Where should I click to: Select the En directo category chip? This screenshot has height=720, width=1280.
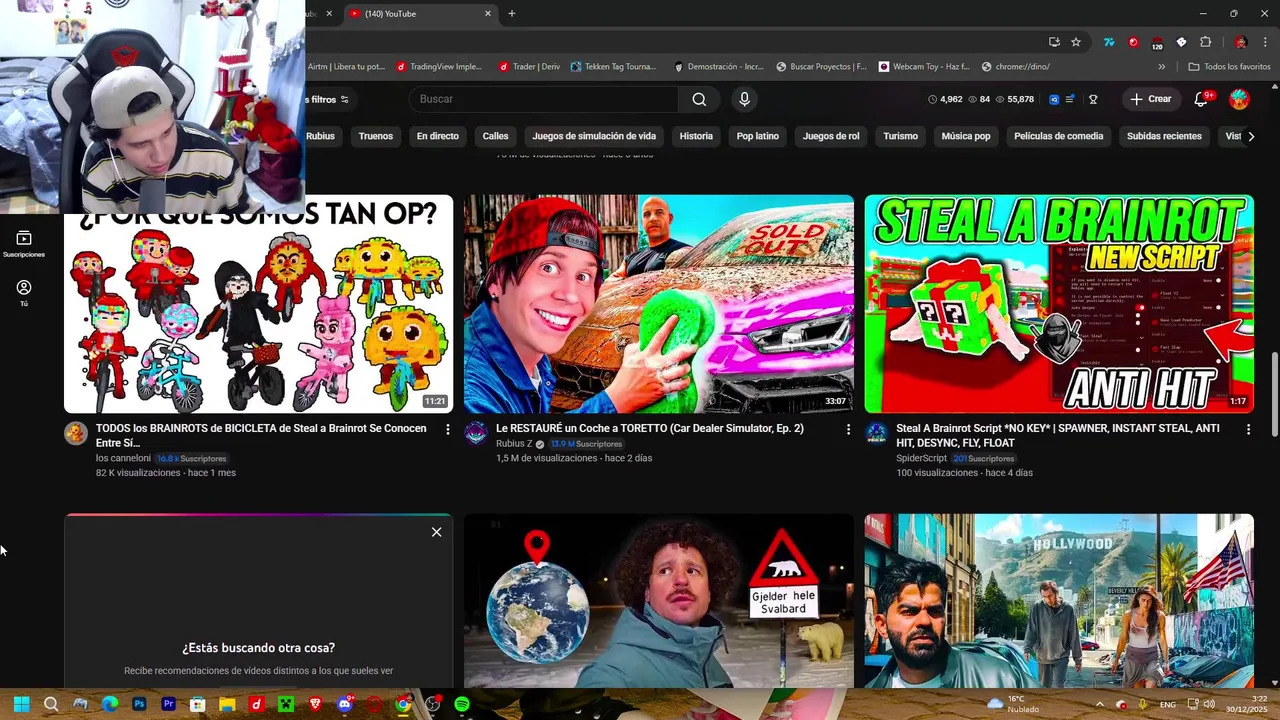tap(438, 136)
